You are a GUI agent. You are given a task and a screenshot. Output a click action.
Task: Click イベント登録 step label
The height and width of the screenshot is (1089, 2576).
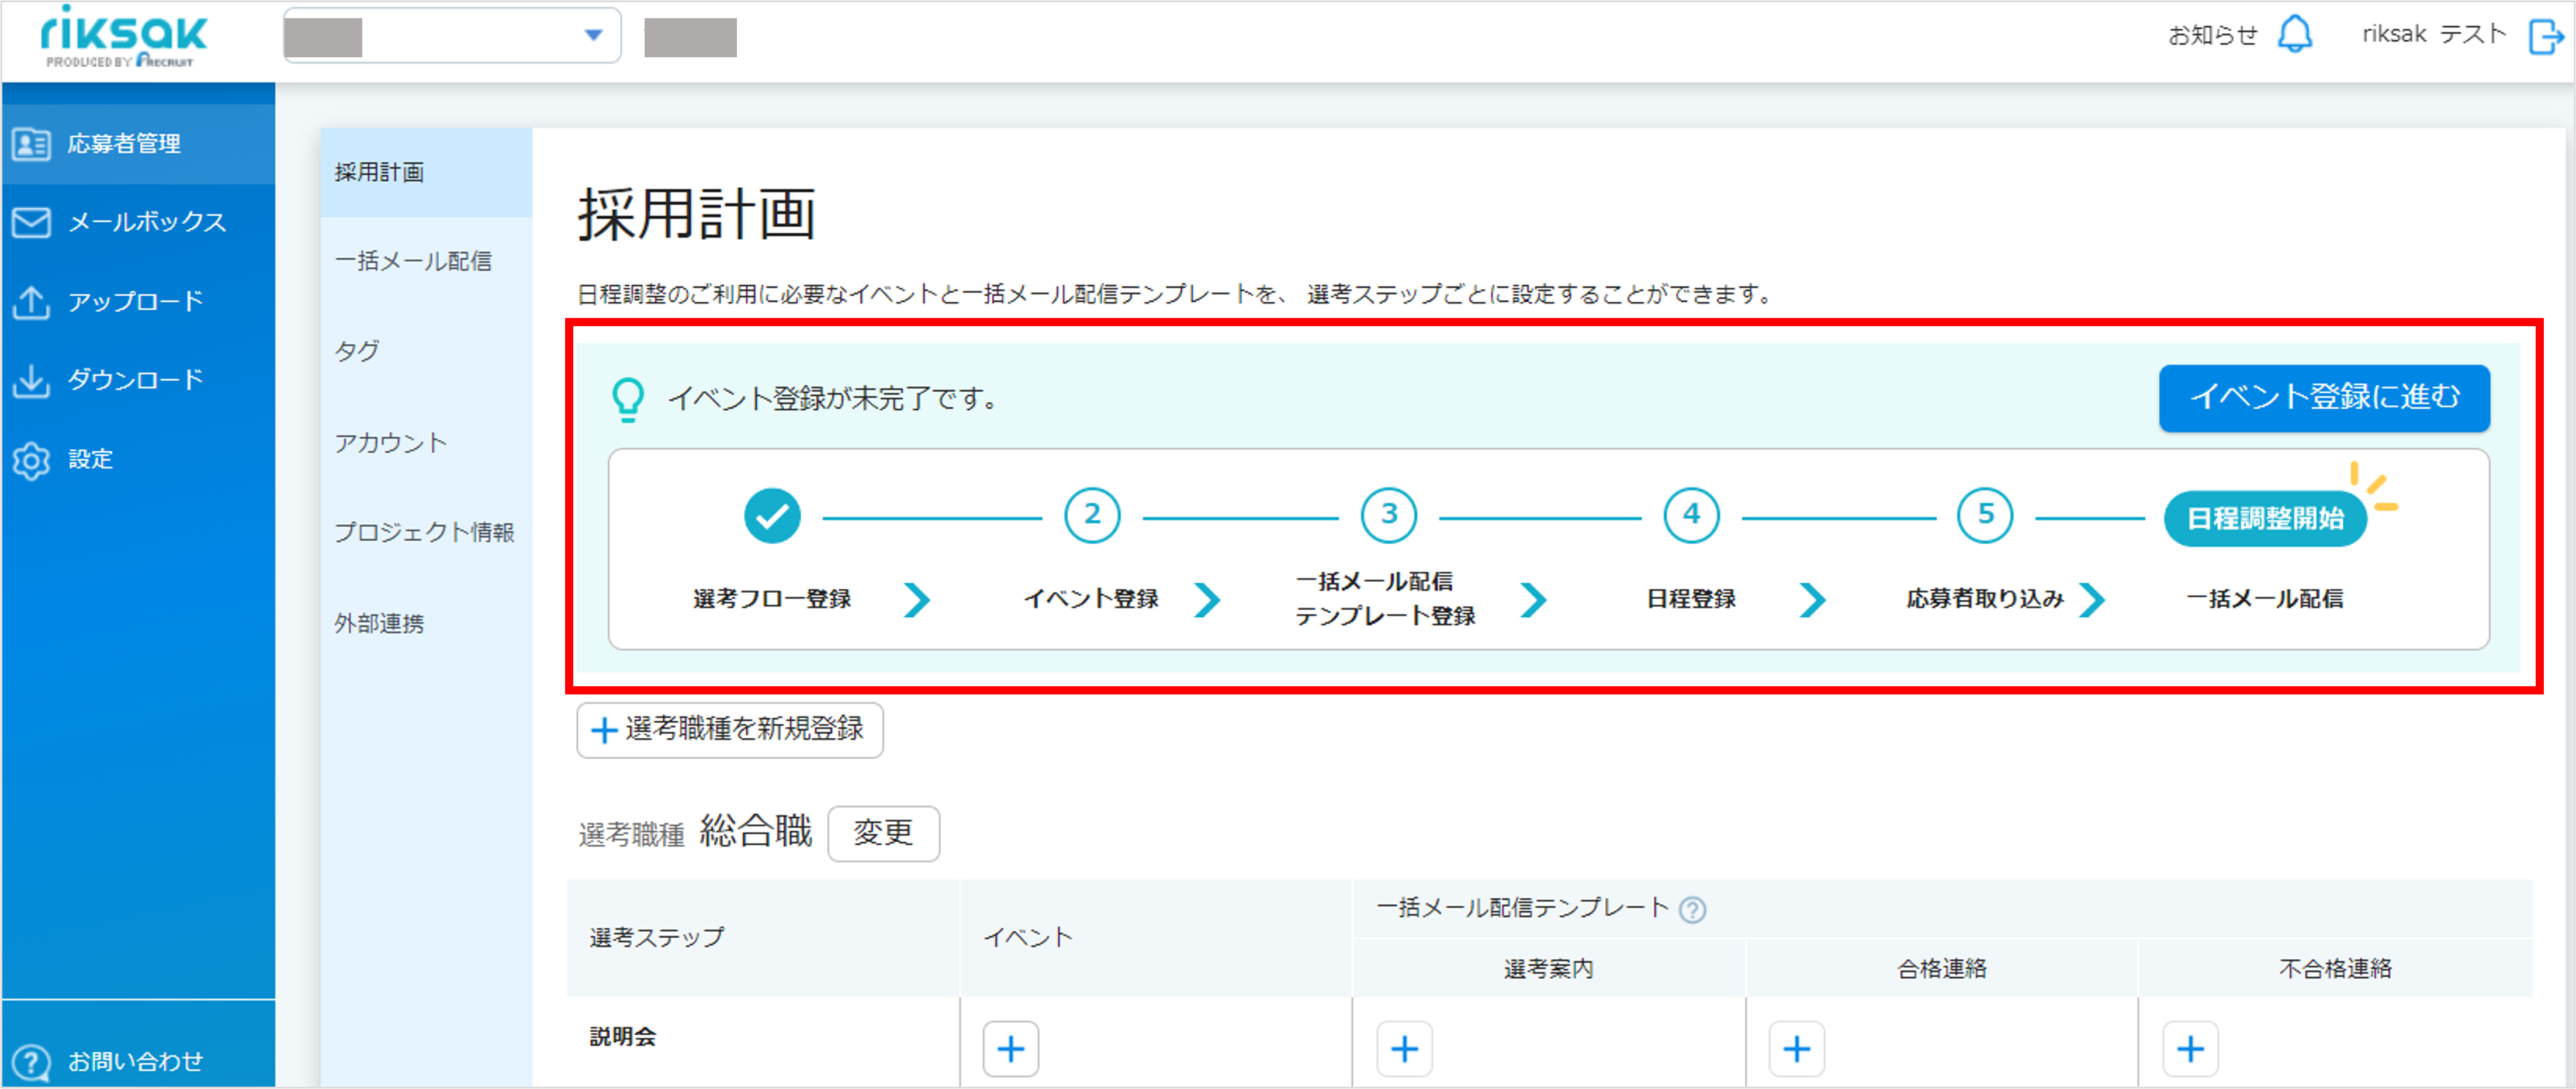[1091, 599]
